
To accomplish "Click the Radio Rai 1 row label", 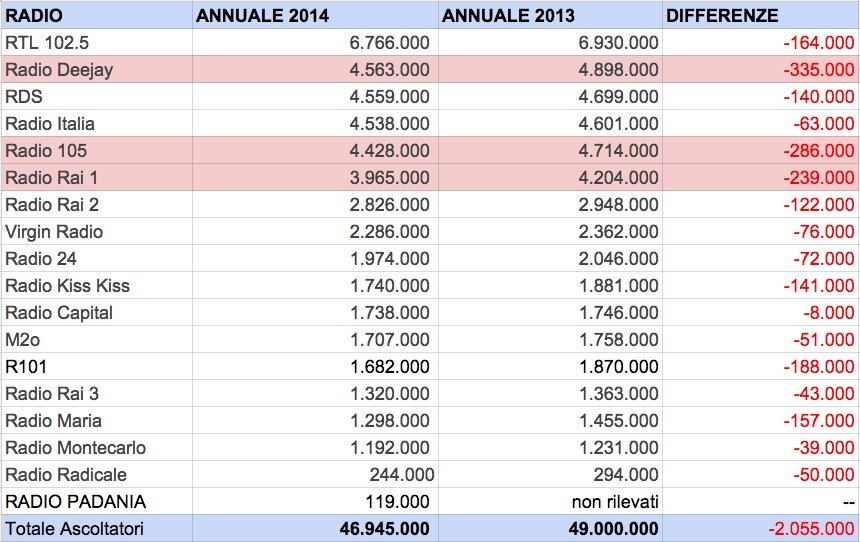I will point(52,177).
